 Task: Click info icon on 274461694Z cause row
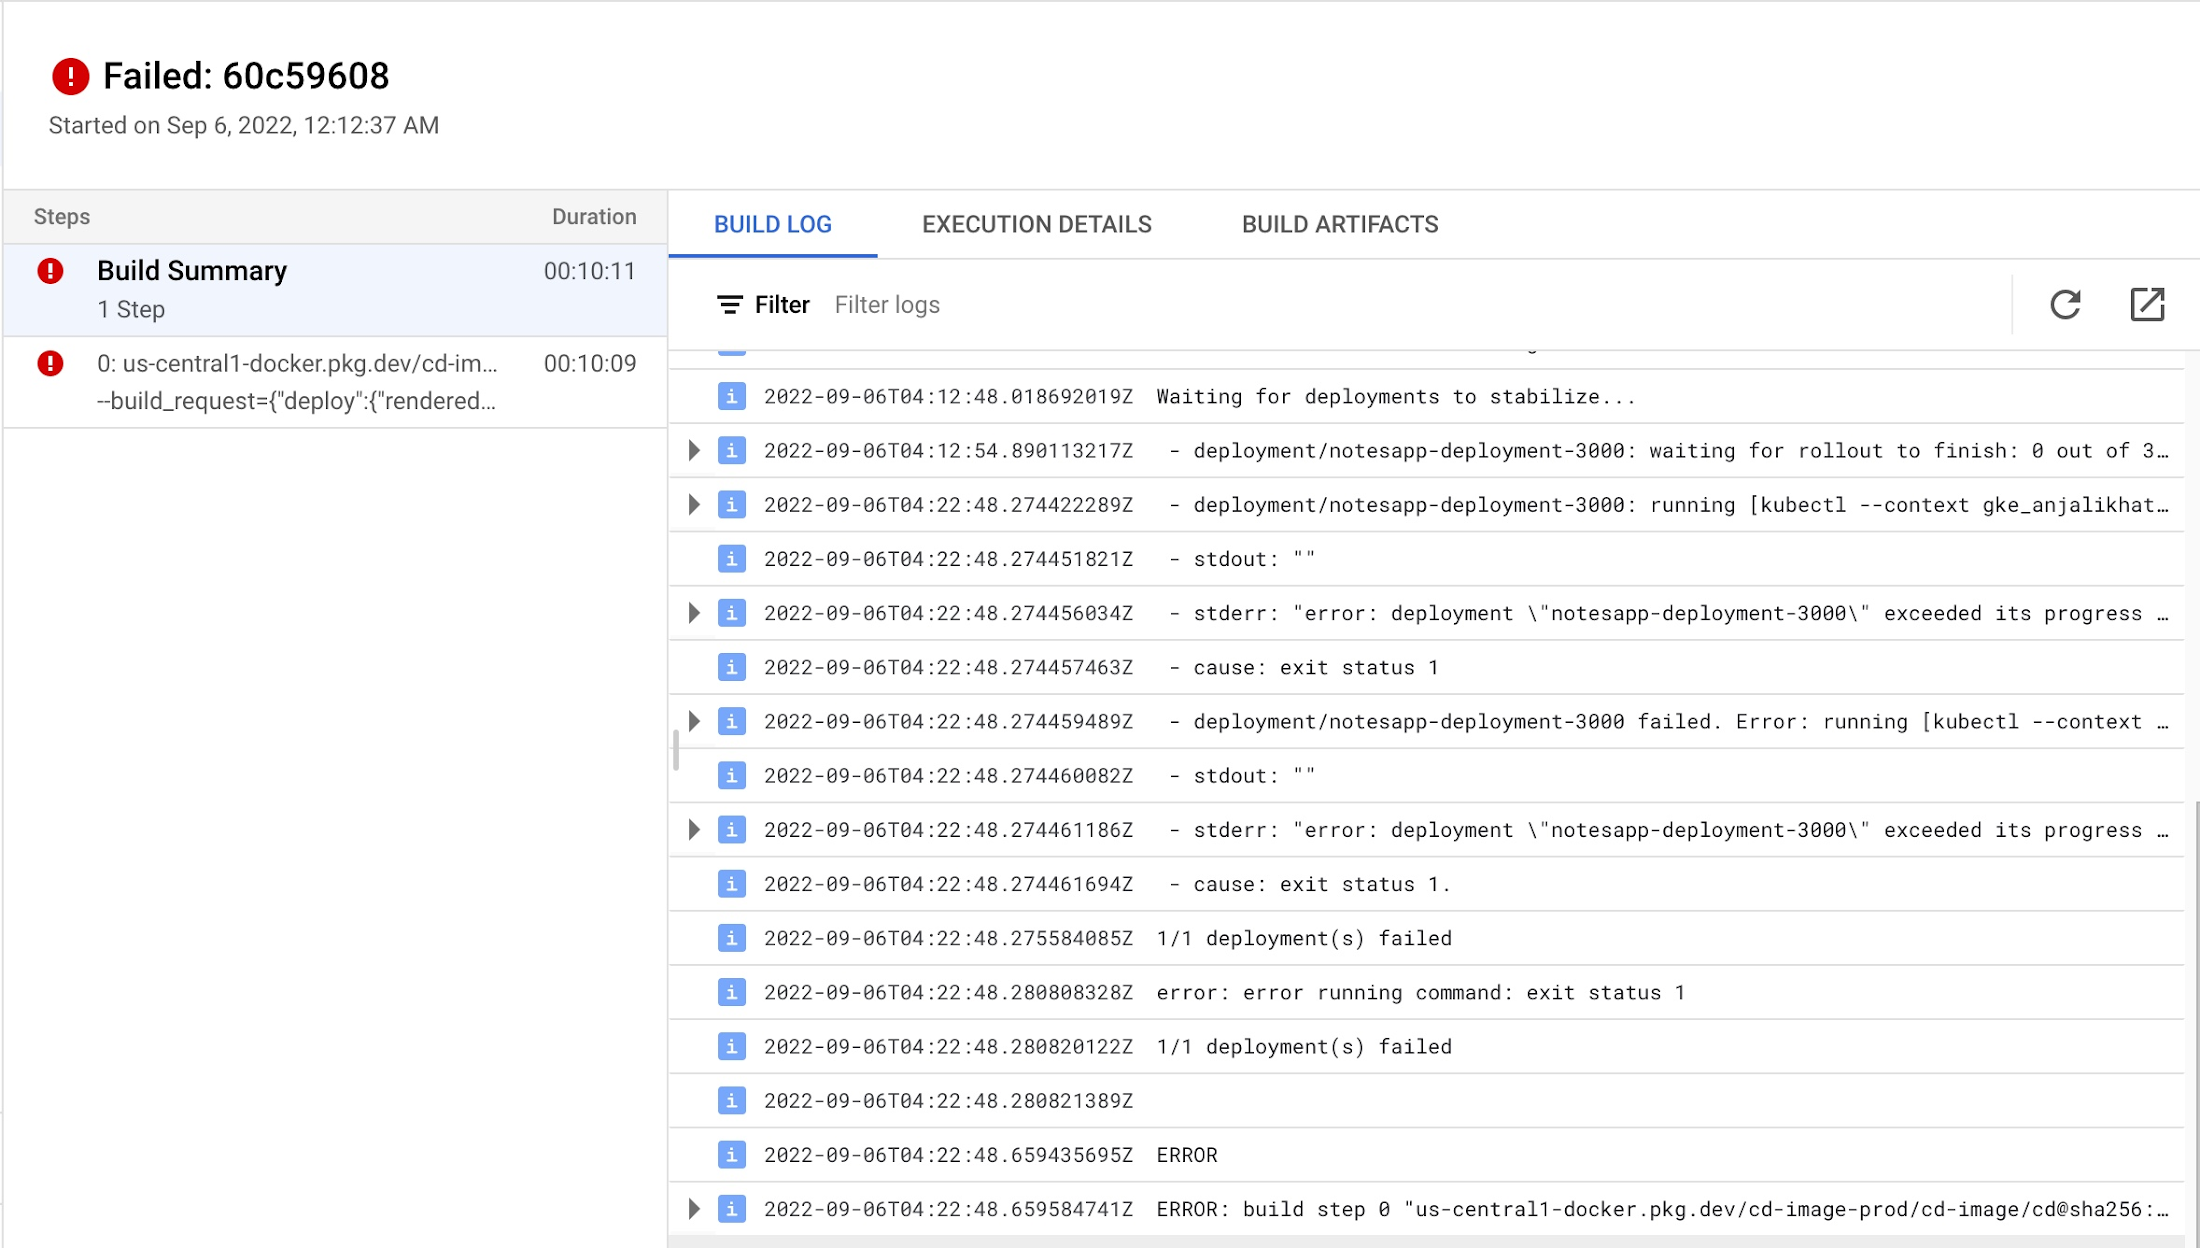732,884
